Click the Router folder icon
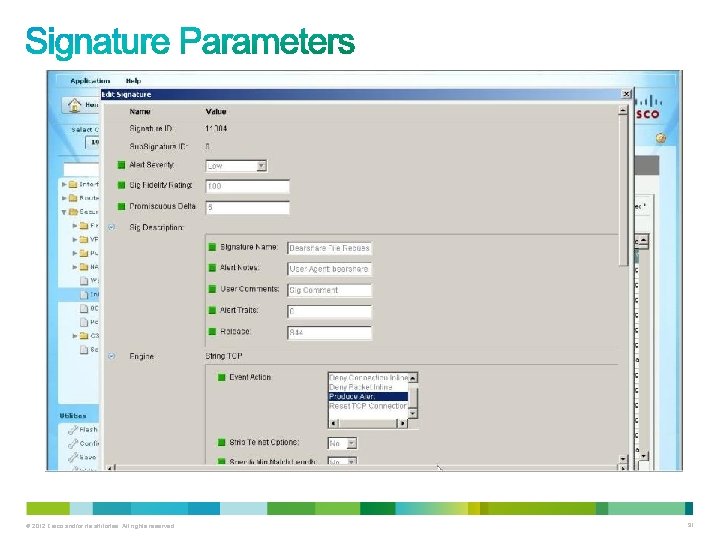Screen dimensions: 720x540 (x=73, y=198)
